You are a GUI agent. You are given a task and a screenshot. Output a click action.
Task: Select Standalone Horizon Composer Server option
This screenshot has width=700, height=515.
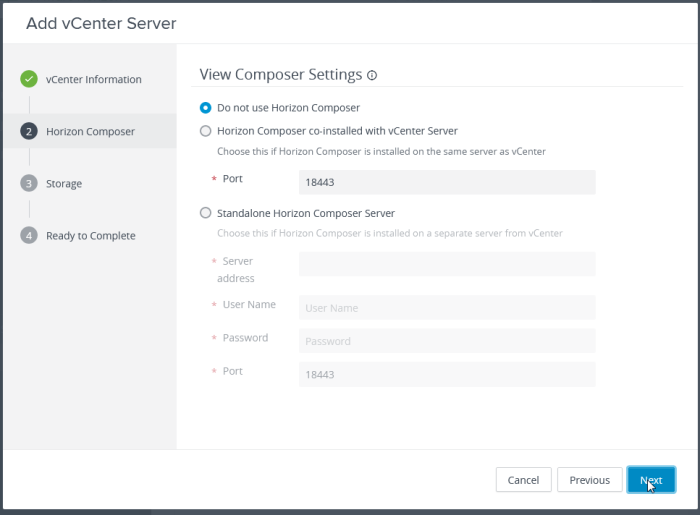click(205, 213)
